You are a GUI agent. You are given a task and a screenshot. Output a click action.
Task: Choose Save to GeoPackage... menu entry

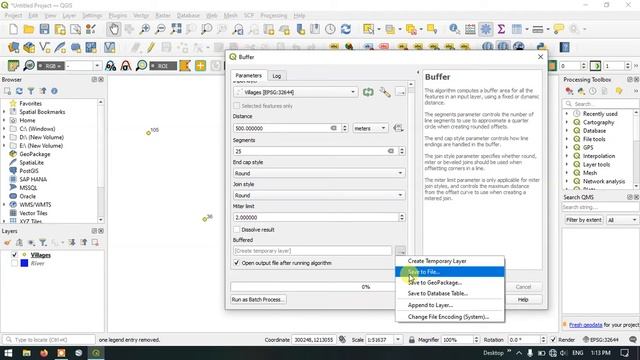pyautogui.click(x=450, y=282)
